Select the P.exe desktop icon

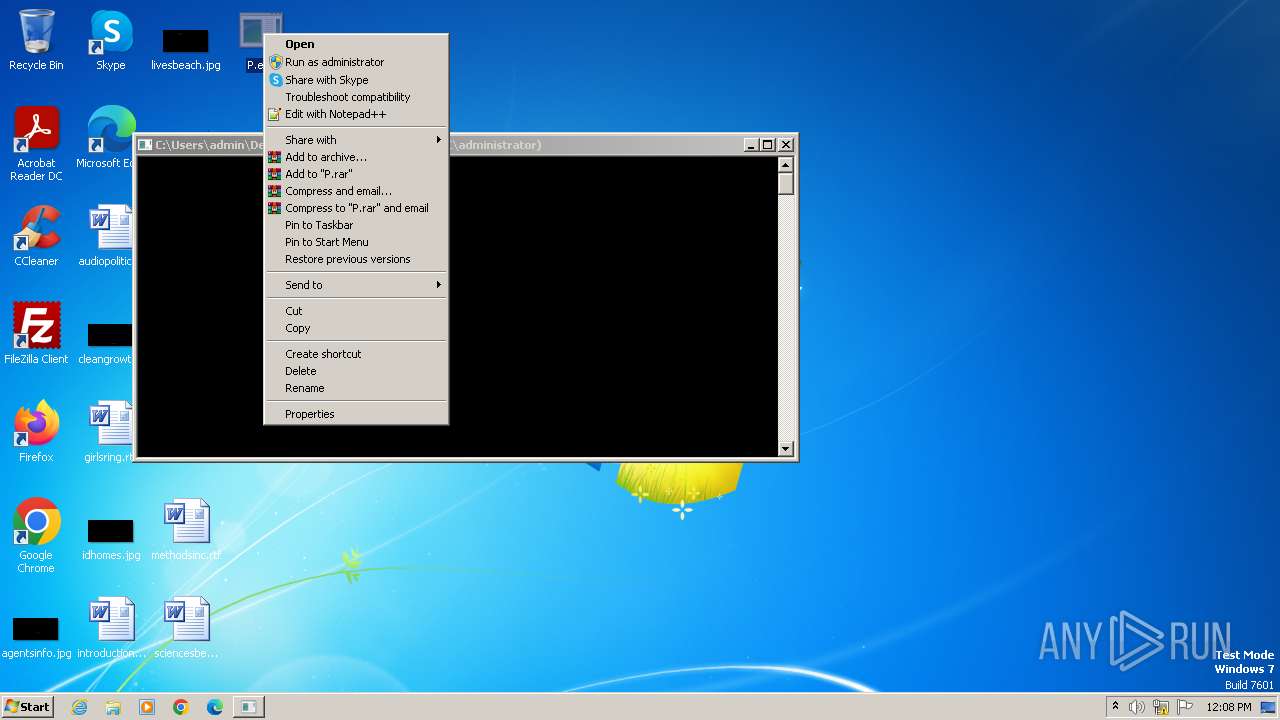(x=255, y=40)
